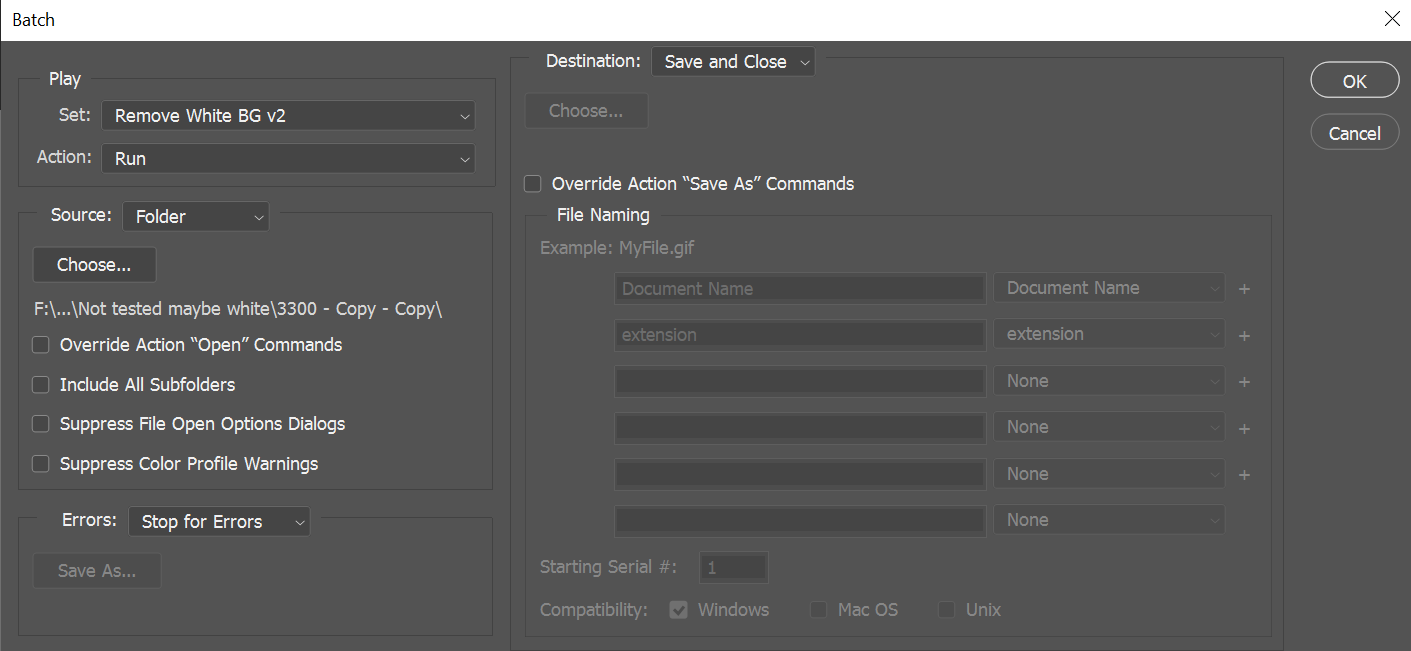
Task: Check Suppress File Open Options Dialogs
Action: pyautogui.click(x=40, y=423)
